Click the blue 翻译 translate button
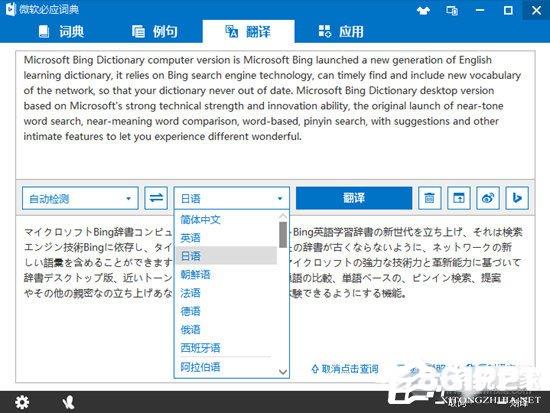Viewport: 550px width, 413px height. click(x=354, y=198)
